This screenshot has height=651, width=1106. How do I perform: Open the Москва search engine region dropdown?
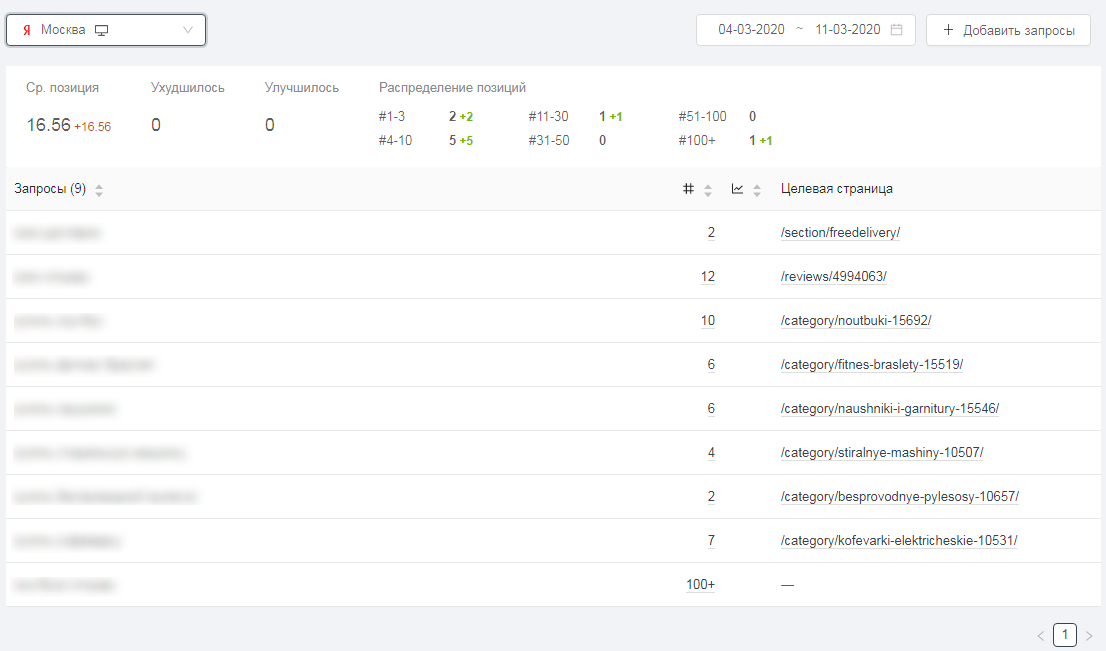click(x=106, y=30)
